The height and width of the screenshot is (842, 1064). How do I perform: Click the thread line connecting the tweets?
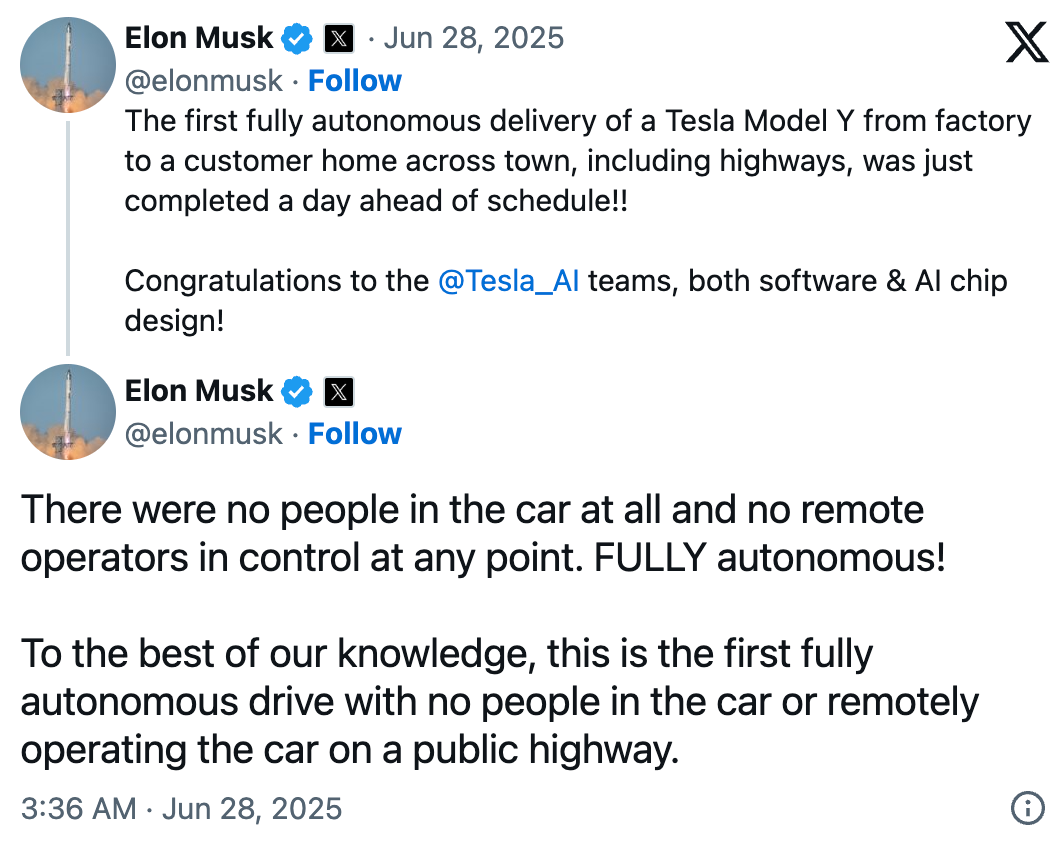pyautogui.click(x=68, y=238)
